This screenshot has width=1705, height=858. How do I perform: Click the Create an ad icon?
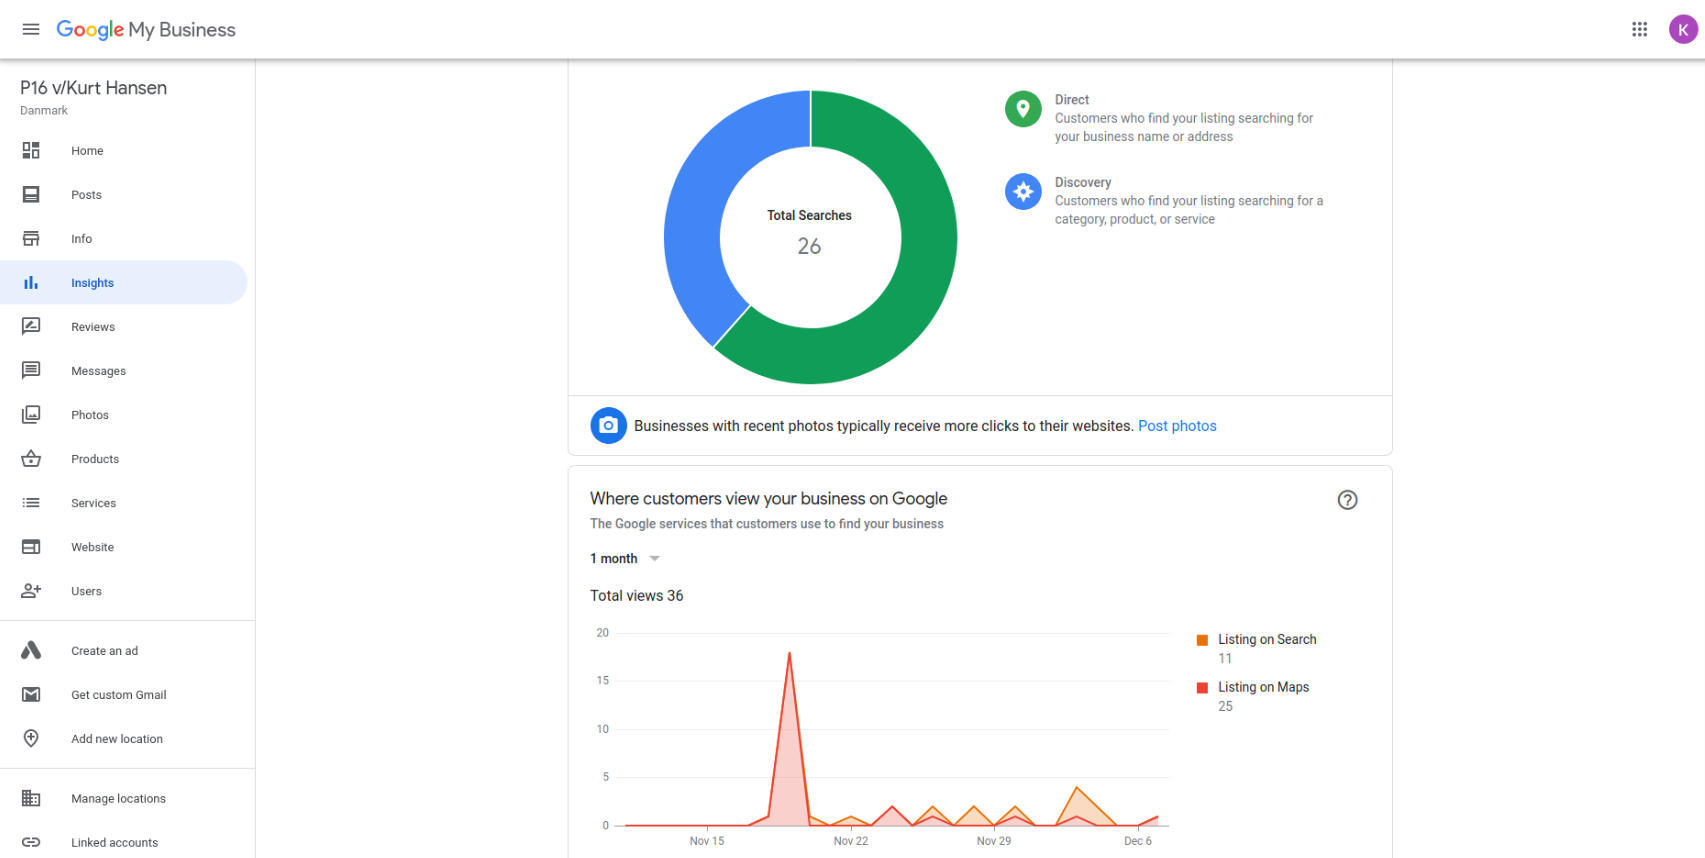pos(31,650)
